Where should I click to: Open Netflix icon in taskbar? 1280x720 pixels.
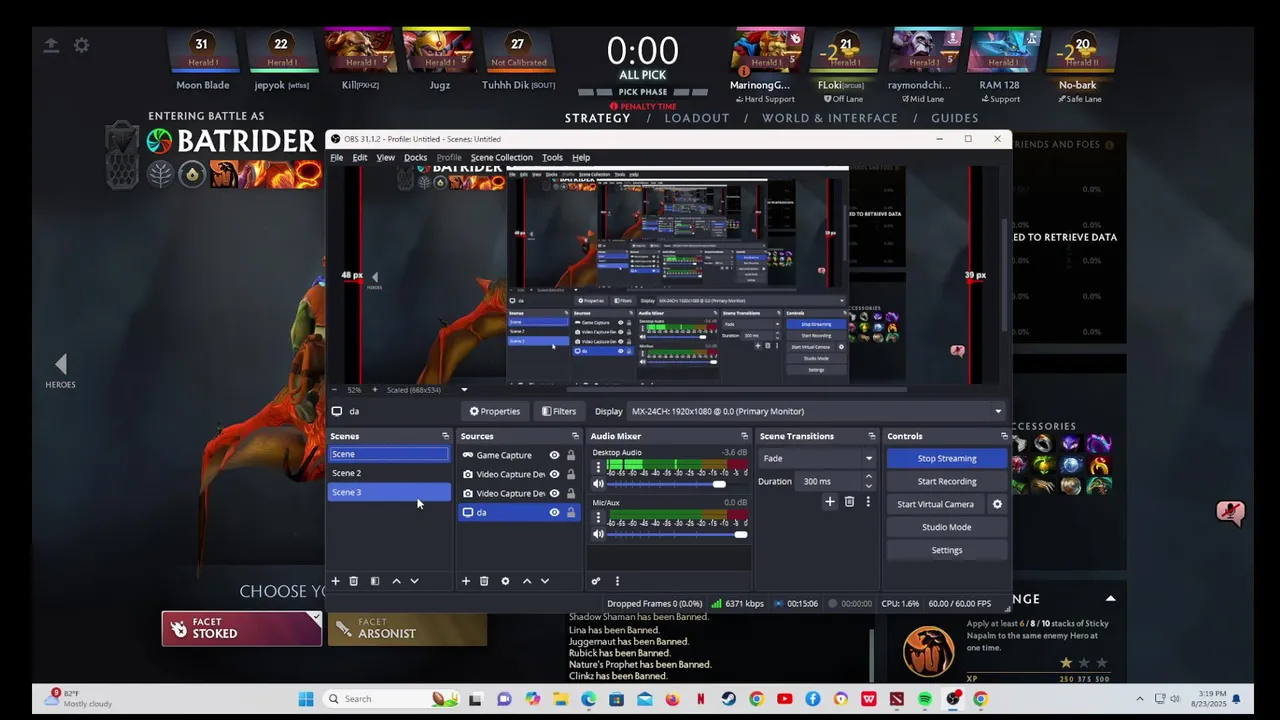701,699
